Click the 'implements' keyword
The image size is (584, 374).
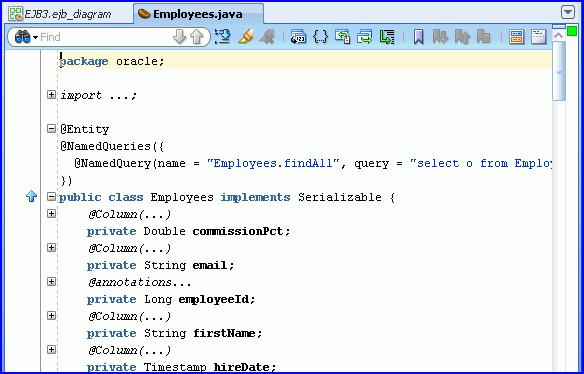click(x=255, y=197)
